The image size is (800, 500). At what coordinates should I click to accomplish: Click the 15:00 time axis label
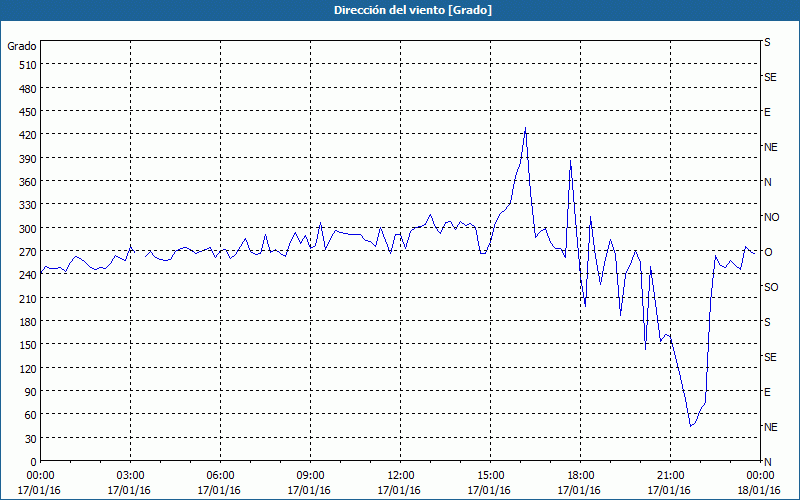[490, 476]
